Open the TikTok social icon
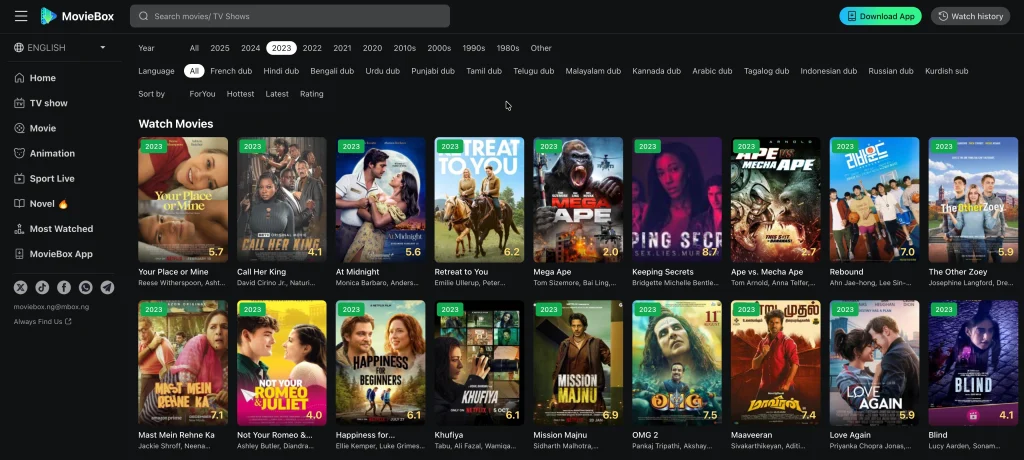This screenshot has height=460, width=1024. [x=42, y=288]
